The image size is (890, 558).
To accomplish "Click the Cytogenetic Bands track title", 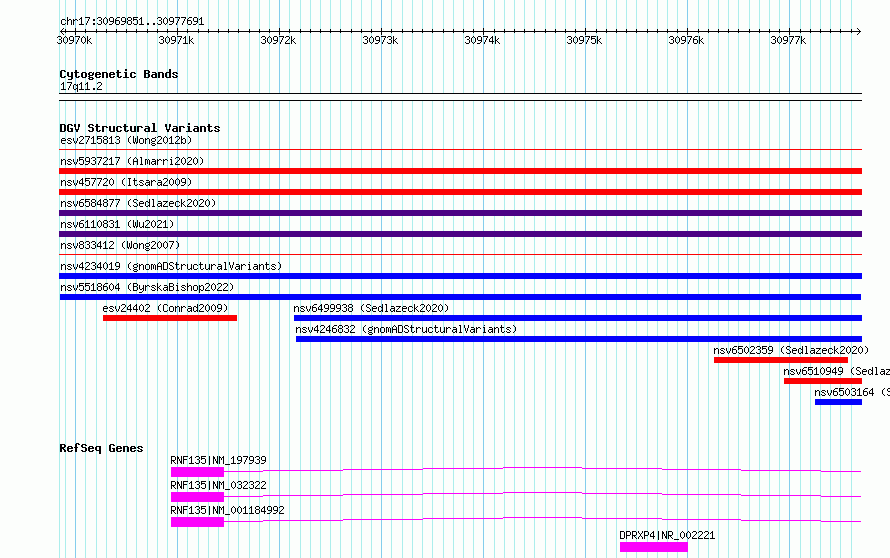I will [x=119, y=74].
